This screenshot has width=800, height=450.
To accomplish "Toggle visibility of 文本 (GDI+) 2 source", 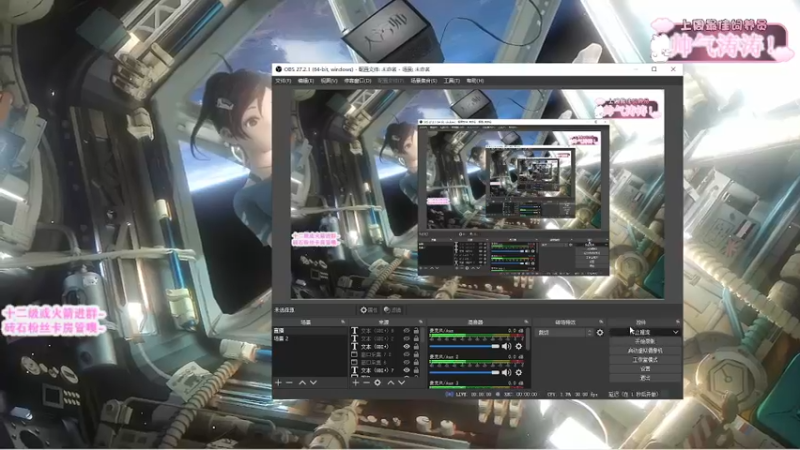I will coord(407,338).
